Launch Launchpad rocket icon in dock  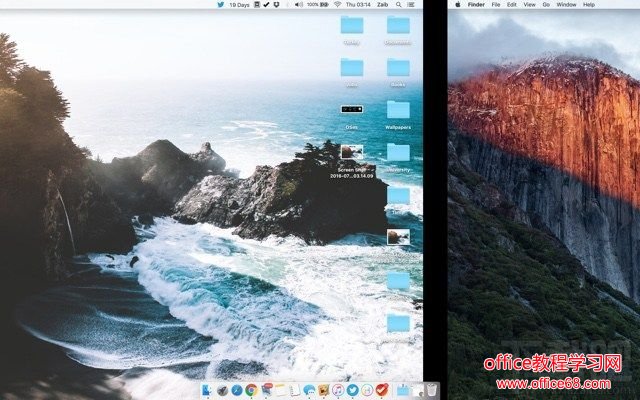click(x=222, y=391)
